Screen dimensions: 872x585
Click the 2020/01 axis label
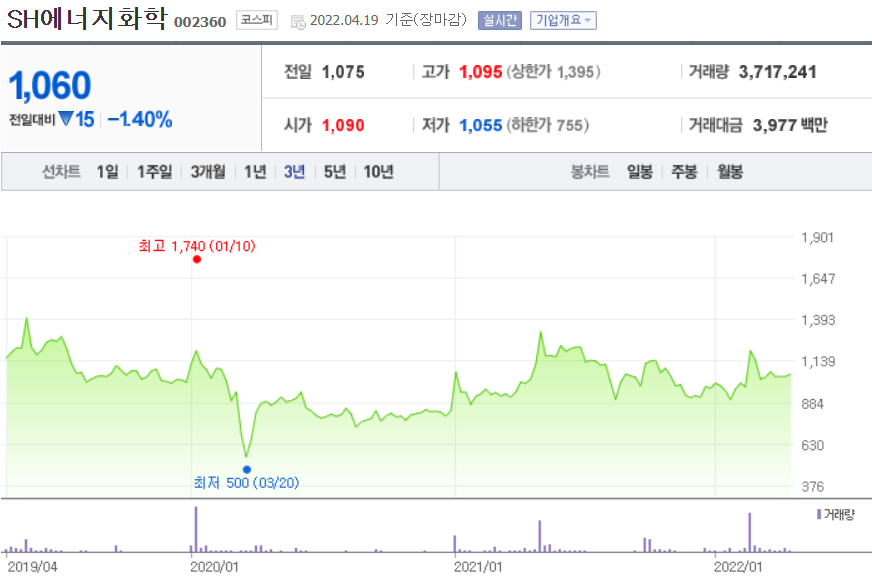click(214, 567)
